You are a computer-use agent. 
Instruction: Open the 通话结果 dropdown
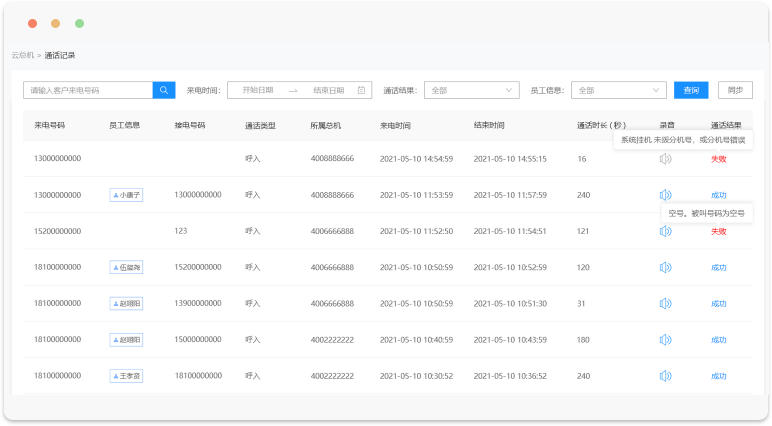click(x=471, y=90)
